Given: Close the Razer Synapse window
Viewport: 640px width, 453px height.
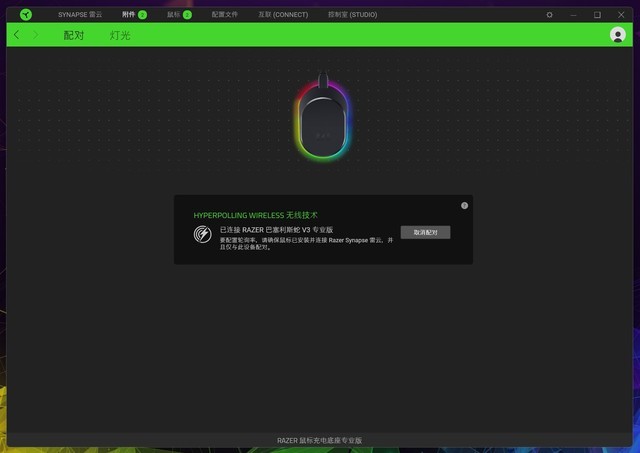Looking at the screenshot, I should point(621,15).
